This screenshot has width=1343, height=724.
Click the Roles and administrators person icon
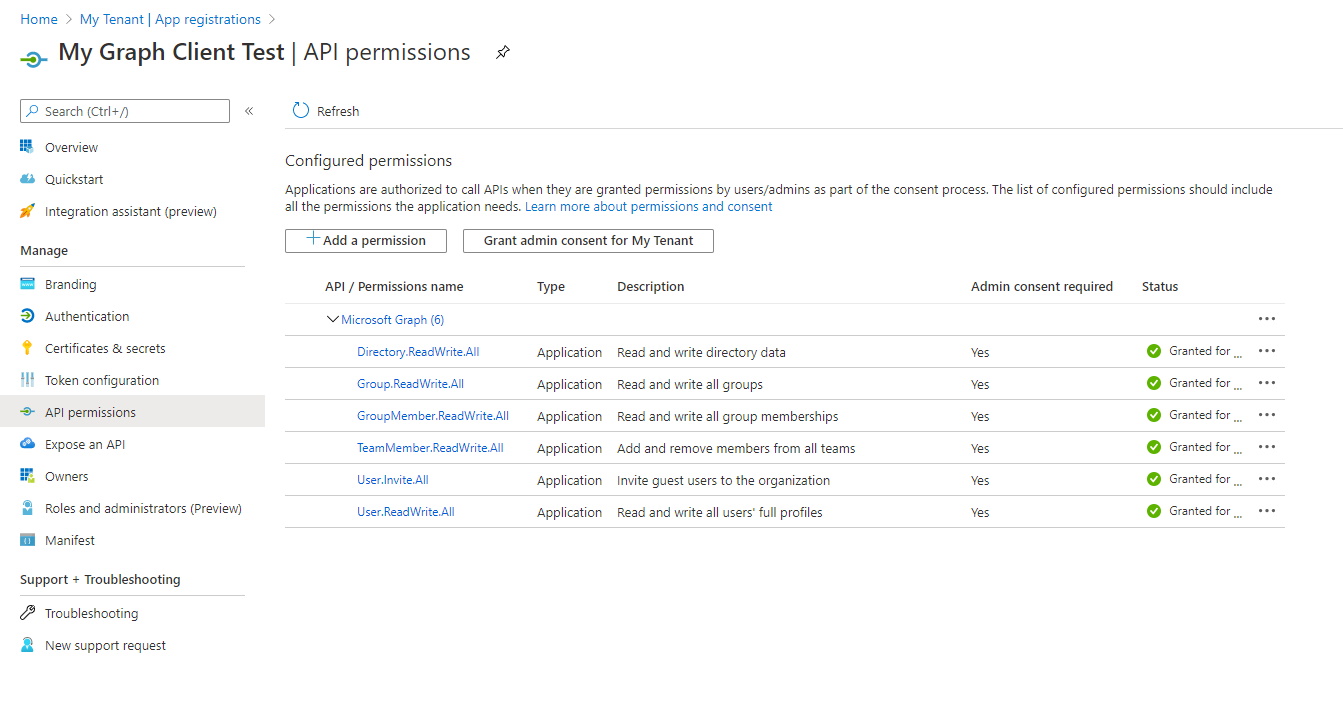click(x=27, y=508)
